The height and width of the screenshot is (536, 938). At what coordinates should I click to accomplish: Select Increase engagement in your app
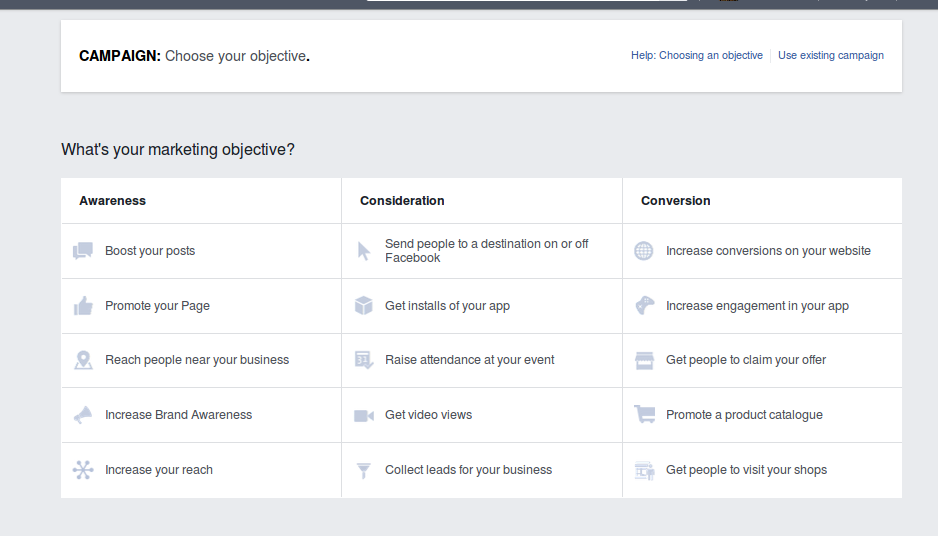[757, 306]
